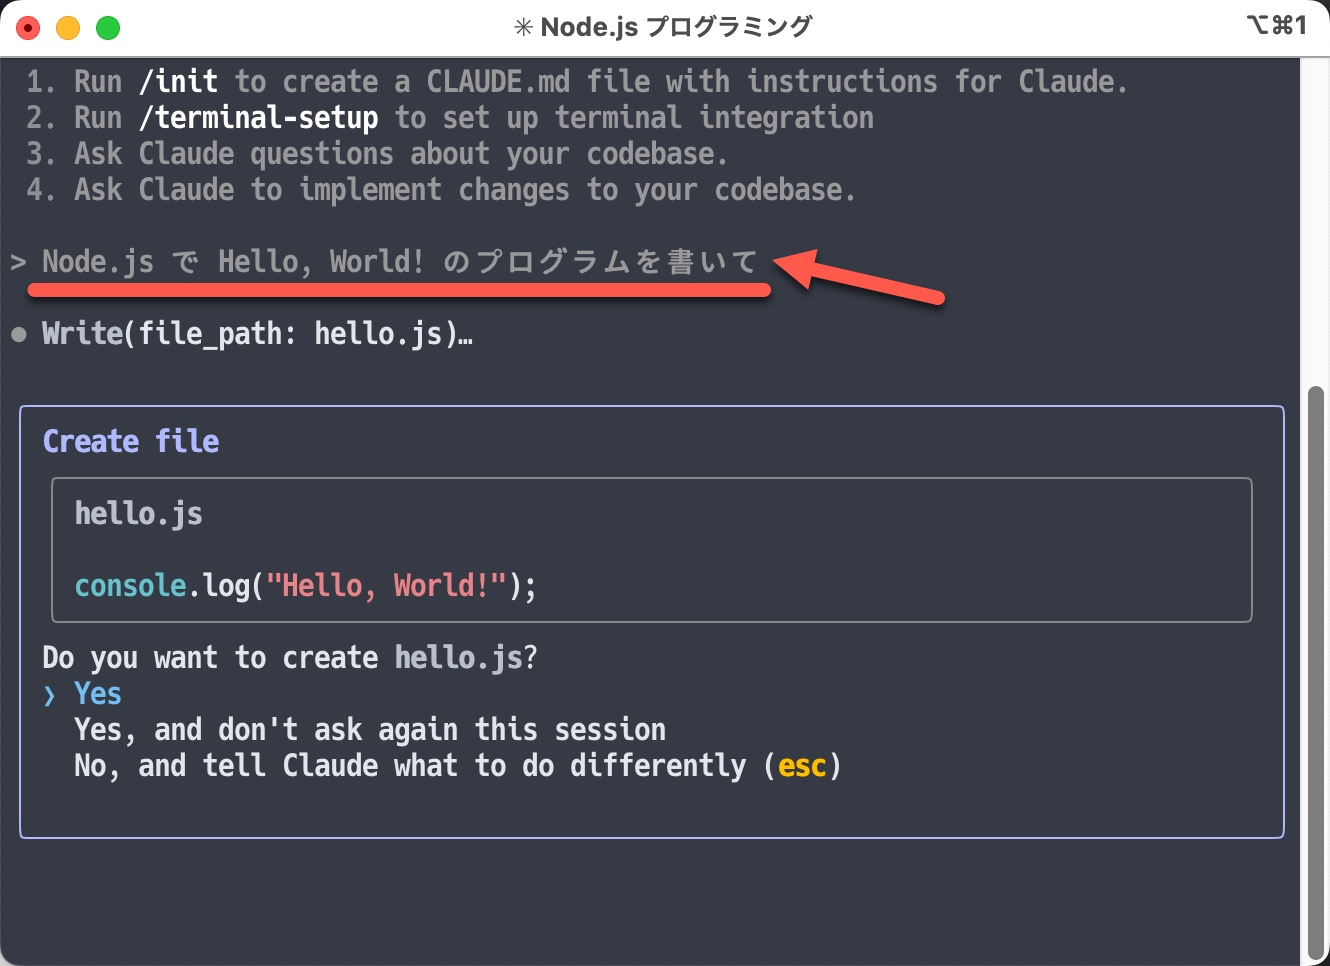Click the /terminal-setup command text
The height and width of the screenshot is (966, 1330).
(258, 117)
